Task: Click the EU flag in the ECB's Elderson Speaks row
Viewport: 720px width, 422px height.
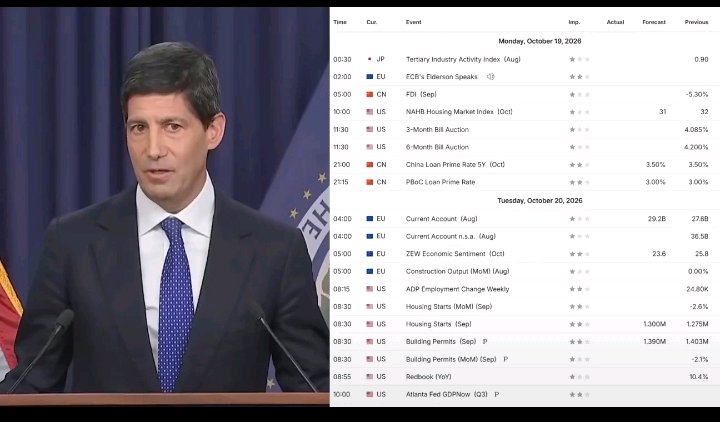Action: pos(370,77)
